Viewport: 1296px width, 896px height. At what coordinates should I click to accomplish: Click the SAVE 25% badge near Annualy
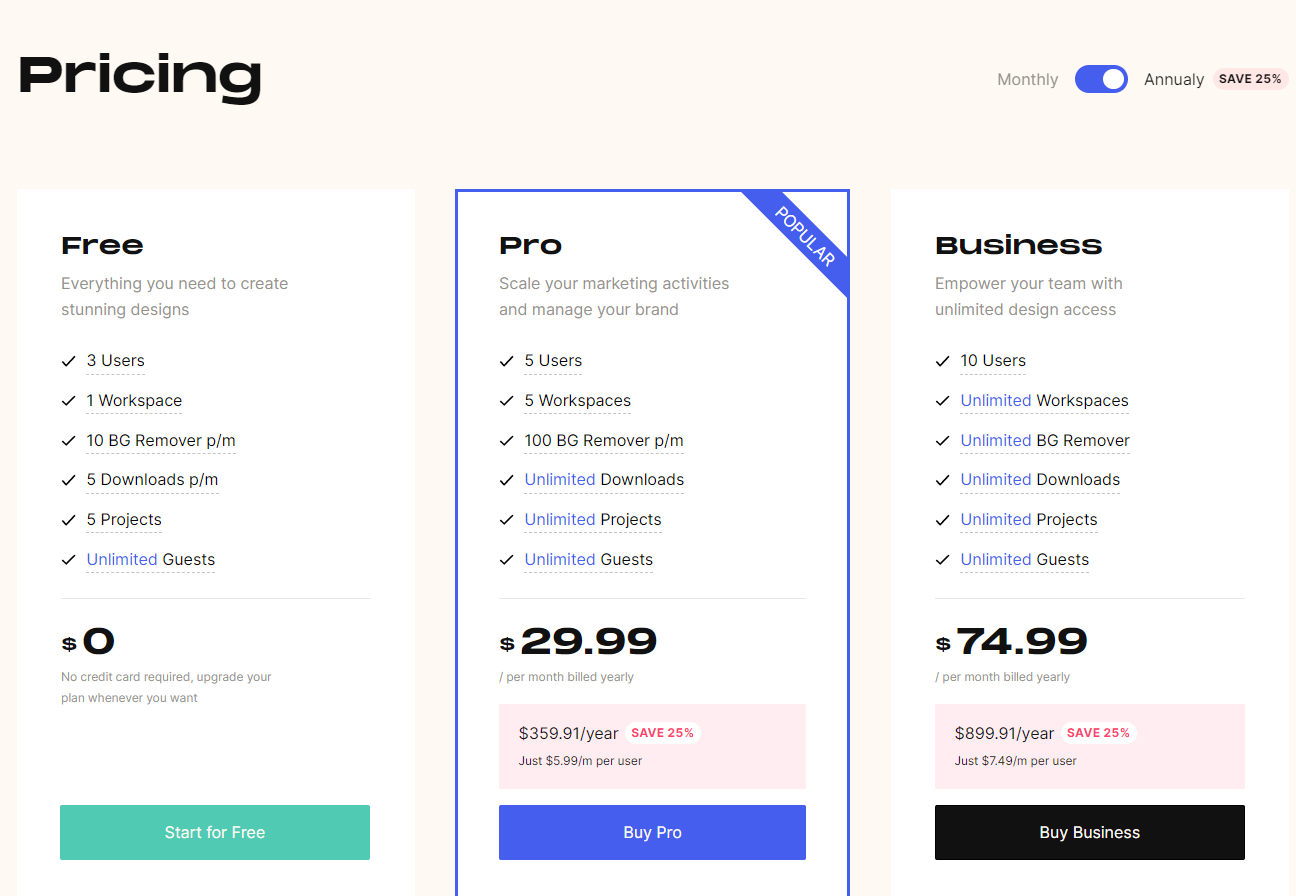(x=1250, y=79)
